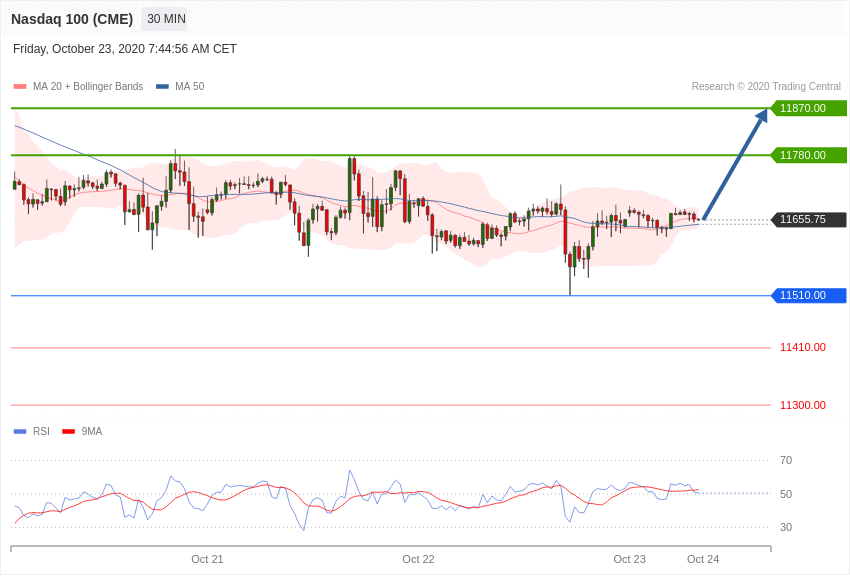The image size is (850, 576).
Task: Click the Oct 23 date axis label
Action: [629, 559]
